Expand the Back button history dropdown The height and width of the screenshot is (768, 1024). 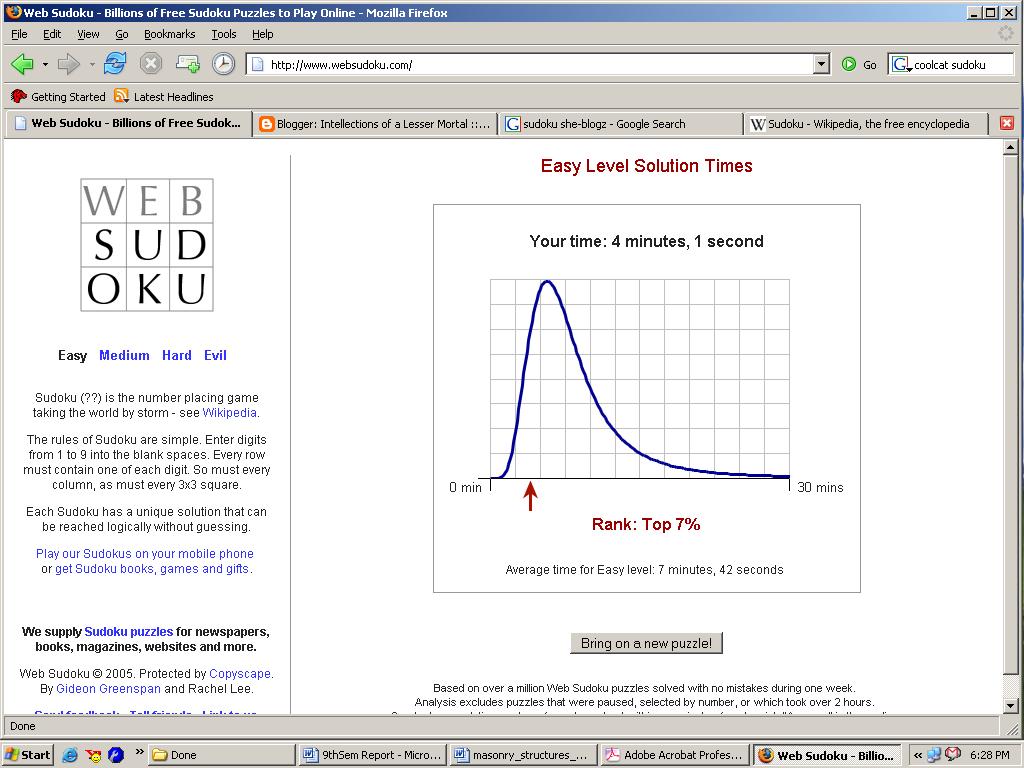click(x=45, y=65)
